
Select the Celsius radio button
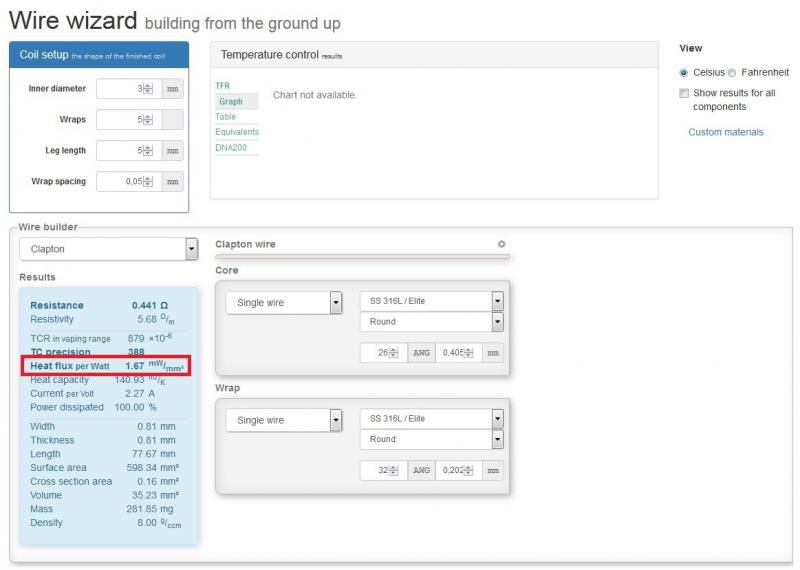(x=684, y=73)
